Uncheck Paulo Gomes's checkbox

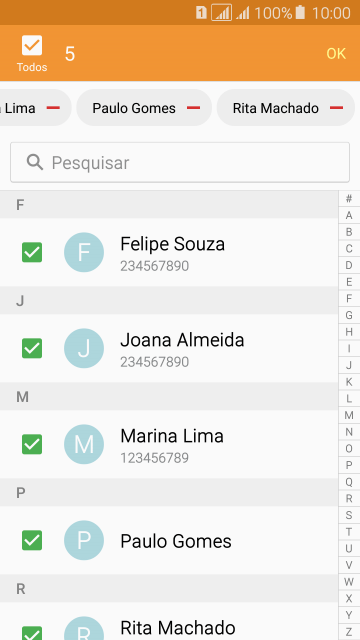pos(32,540)
